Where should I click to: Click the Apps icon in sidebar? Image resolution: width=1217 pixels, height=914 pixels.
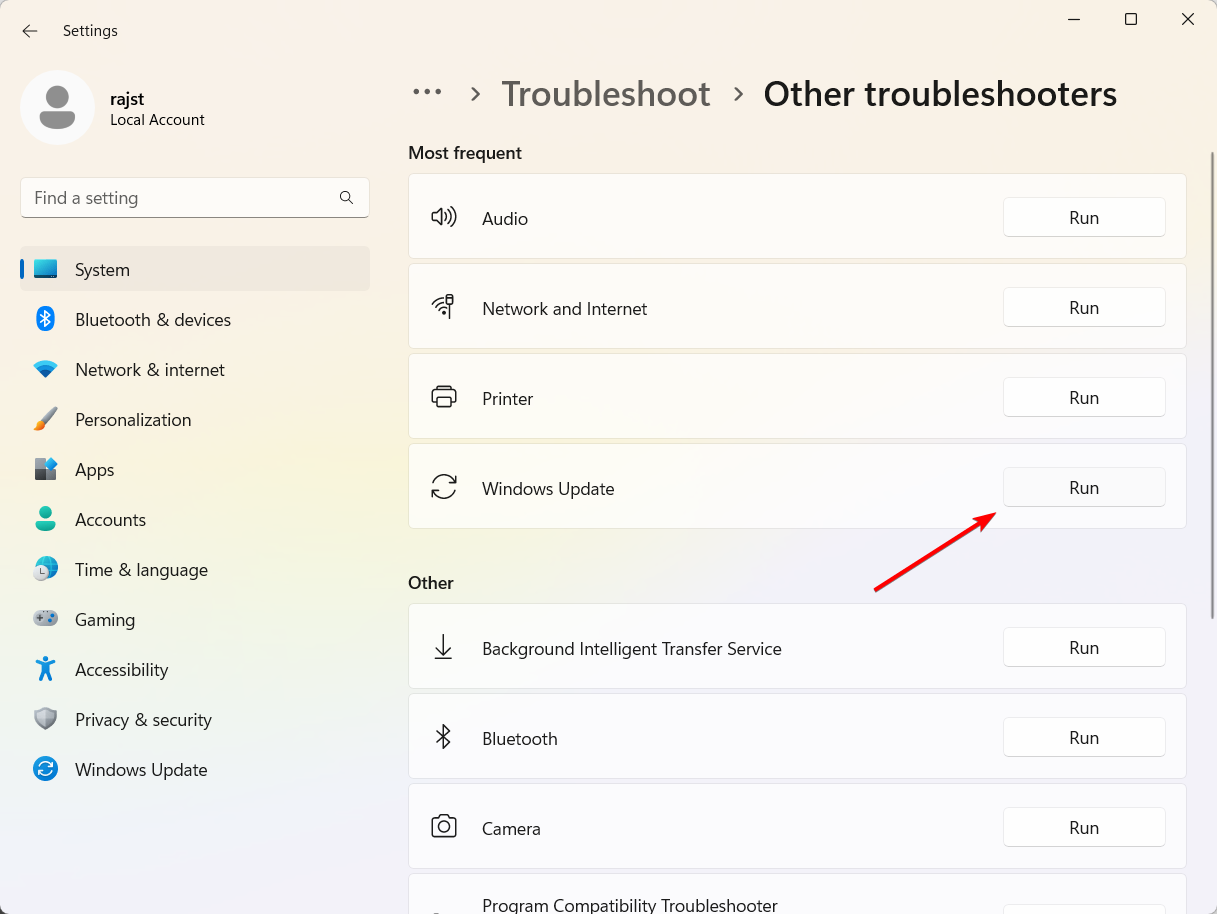(46, 469)
